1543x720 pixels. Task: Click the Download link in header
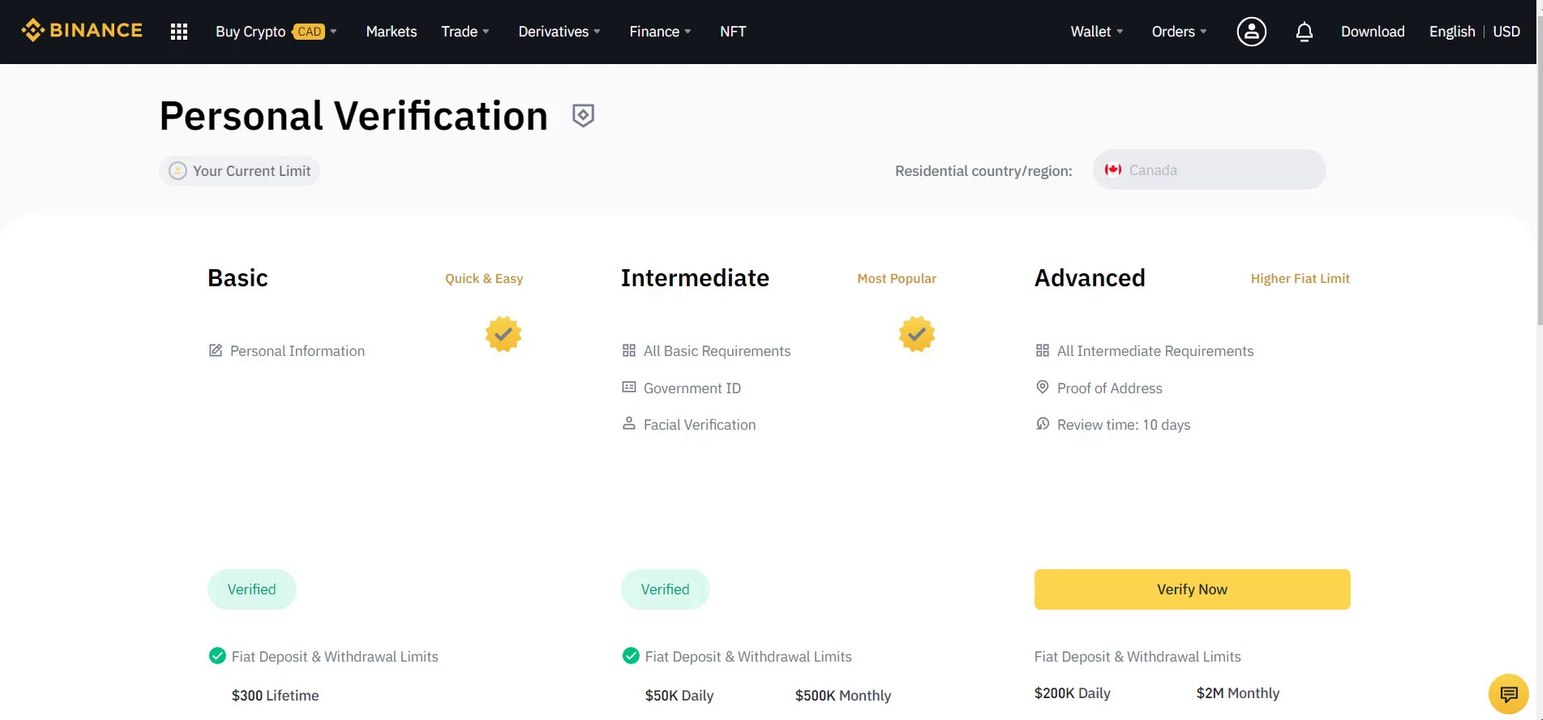click(1372, 32)
